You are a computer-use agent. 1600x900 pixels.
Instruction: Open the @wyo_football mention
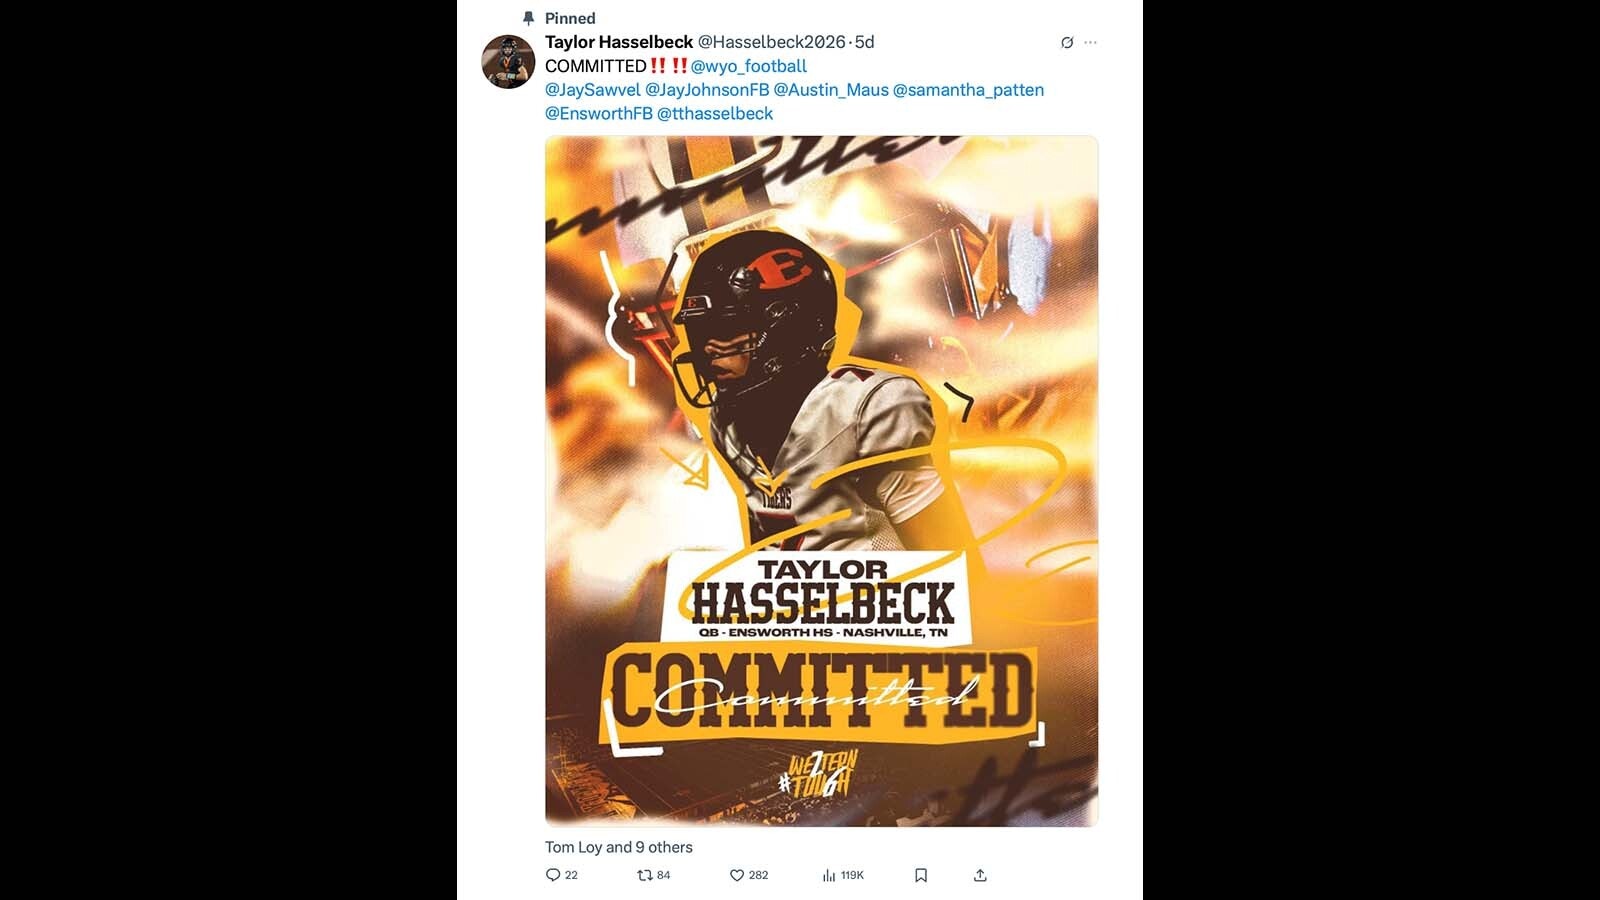coord(748,66)
